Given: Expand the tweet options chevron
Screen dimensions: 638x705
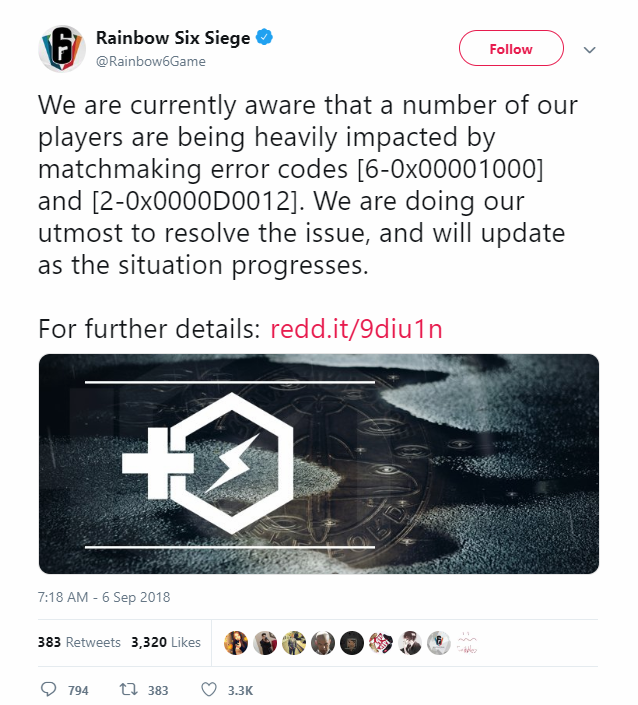Looking at the screenshot, I should pyautogui.click(x=589, y=49).
